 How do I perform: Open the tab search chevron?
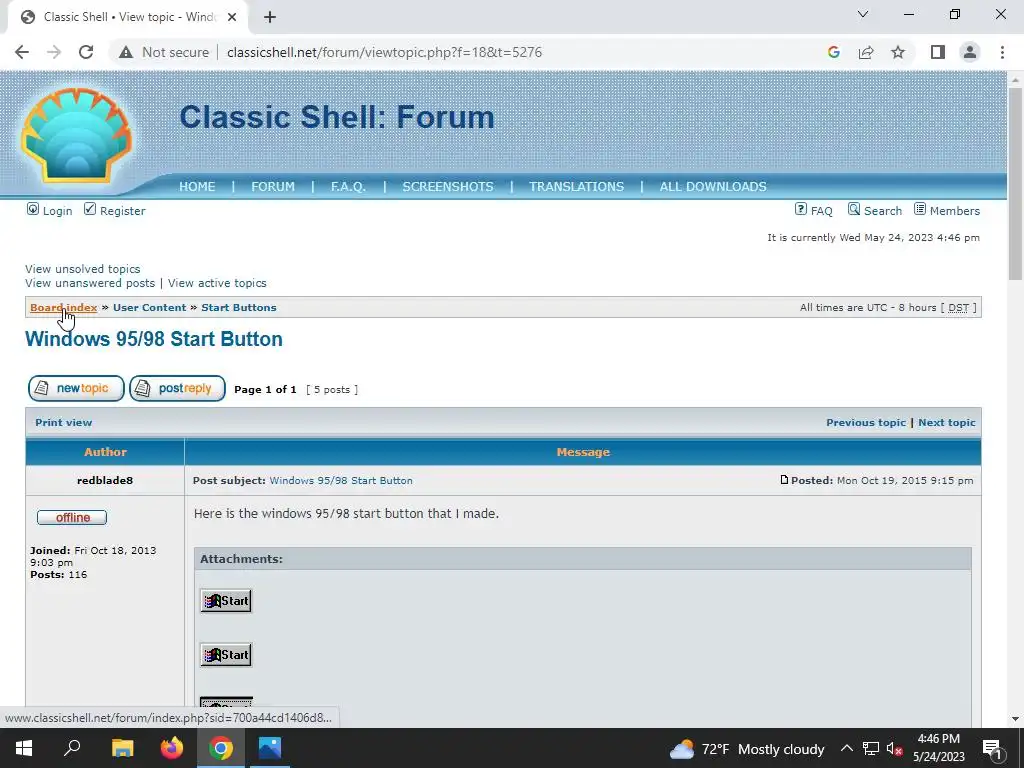click(x=863, y=14)
